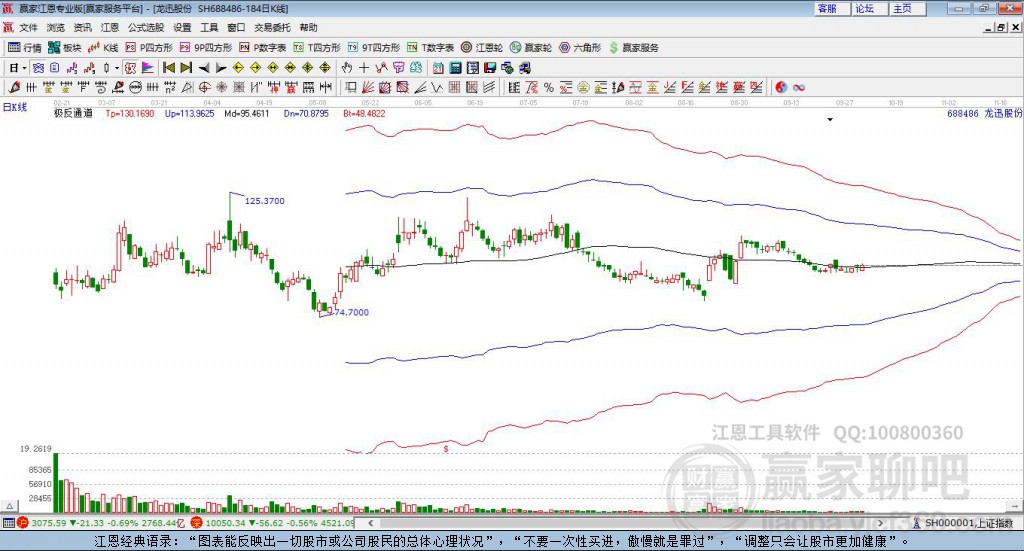The image size is (1024, 551).
Task: Open the P数字表 tool
Action: pos(263,48)
